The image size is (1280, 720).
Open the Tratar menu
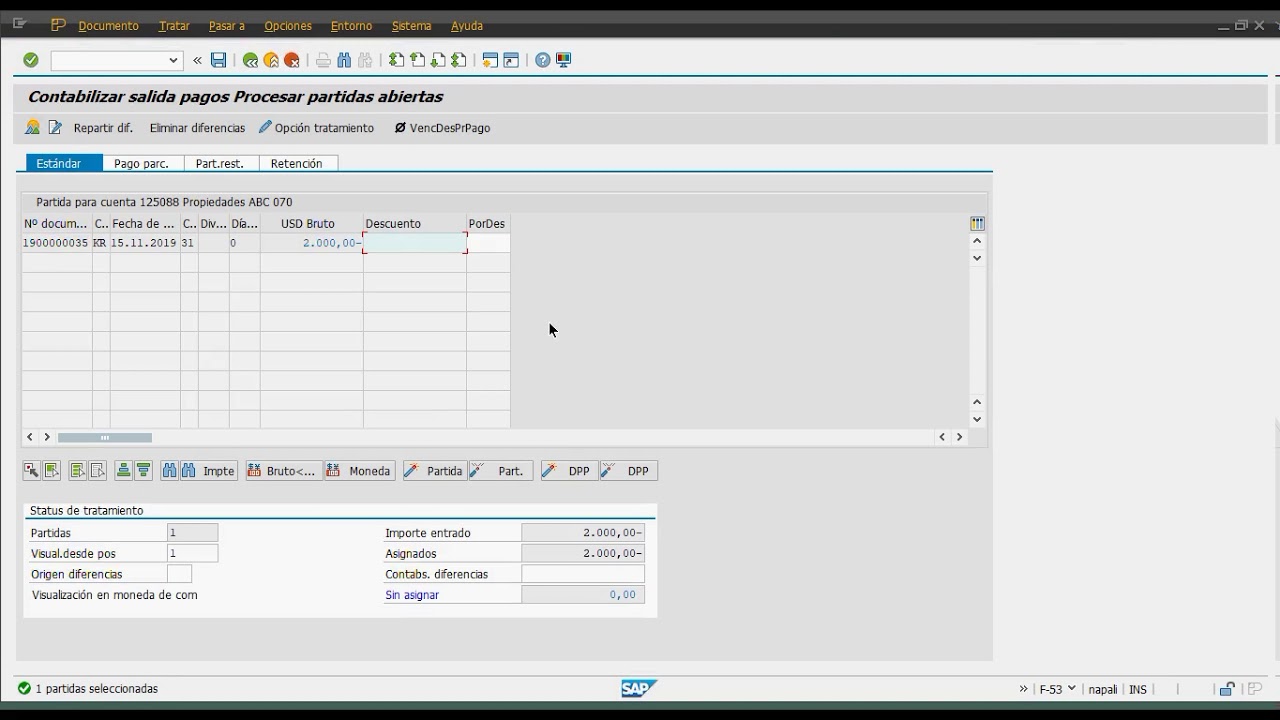coord(174,26)
